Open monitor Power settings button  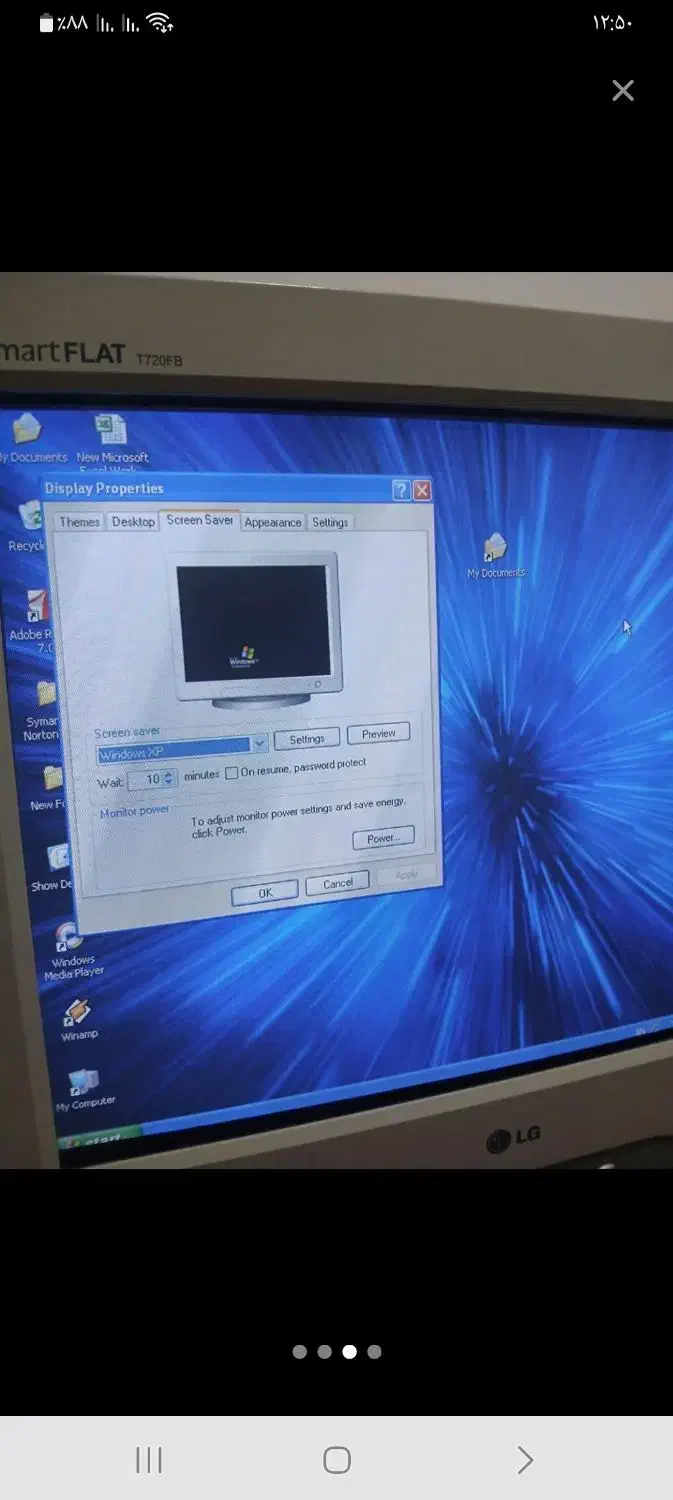click(x=383, y=838)
